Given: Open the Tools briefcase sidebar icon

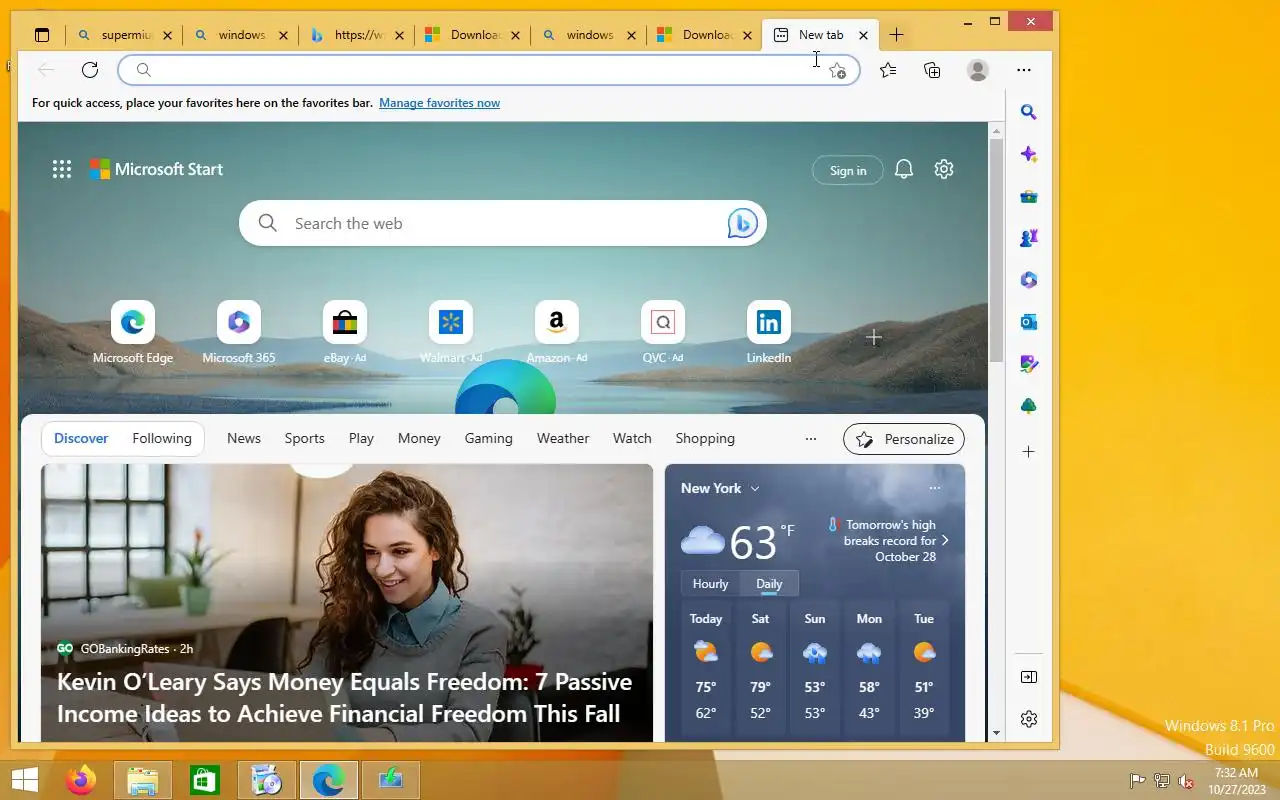Looking at the screenshot, I should point(1028,196).
